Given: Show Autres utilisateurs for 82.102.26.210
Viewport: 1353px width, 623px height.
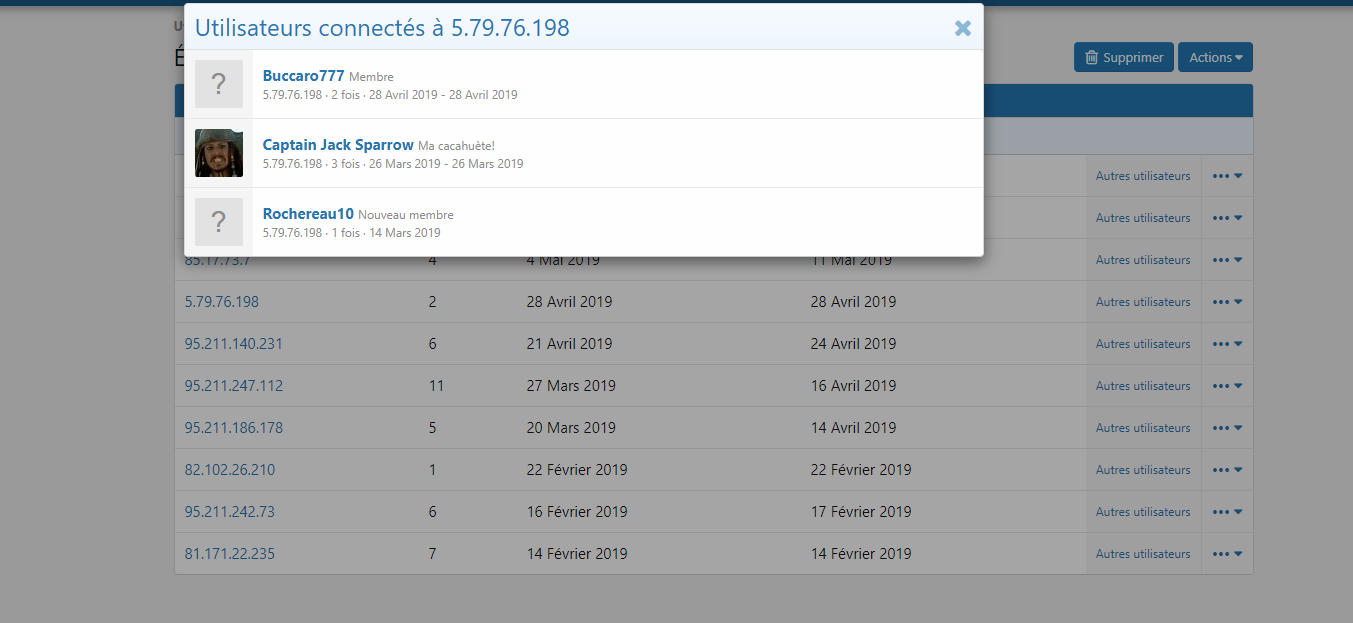Looking at the screenshot, I should click(x=1143, y=470).
